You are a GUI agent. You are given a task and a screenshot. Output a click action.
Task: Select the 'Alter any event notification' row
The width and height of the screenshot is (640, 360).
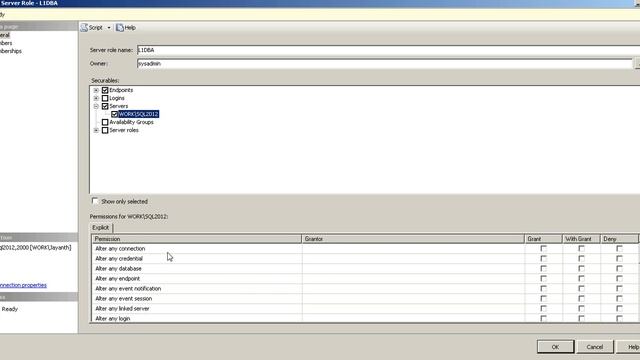pos(365,289)
